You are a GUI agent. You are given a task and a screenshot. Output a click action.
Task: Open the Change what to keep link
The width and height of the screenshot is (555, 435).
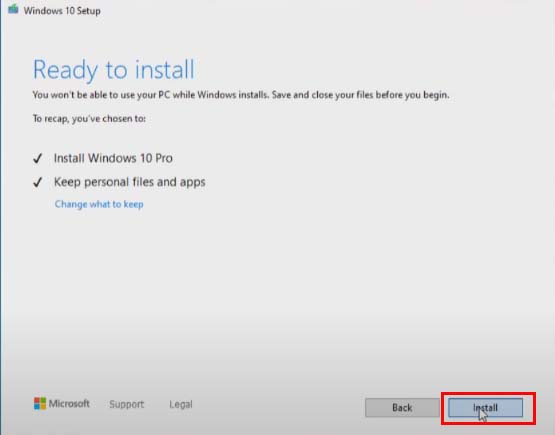tap(99, 204)
